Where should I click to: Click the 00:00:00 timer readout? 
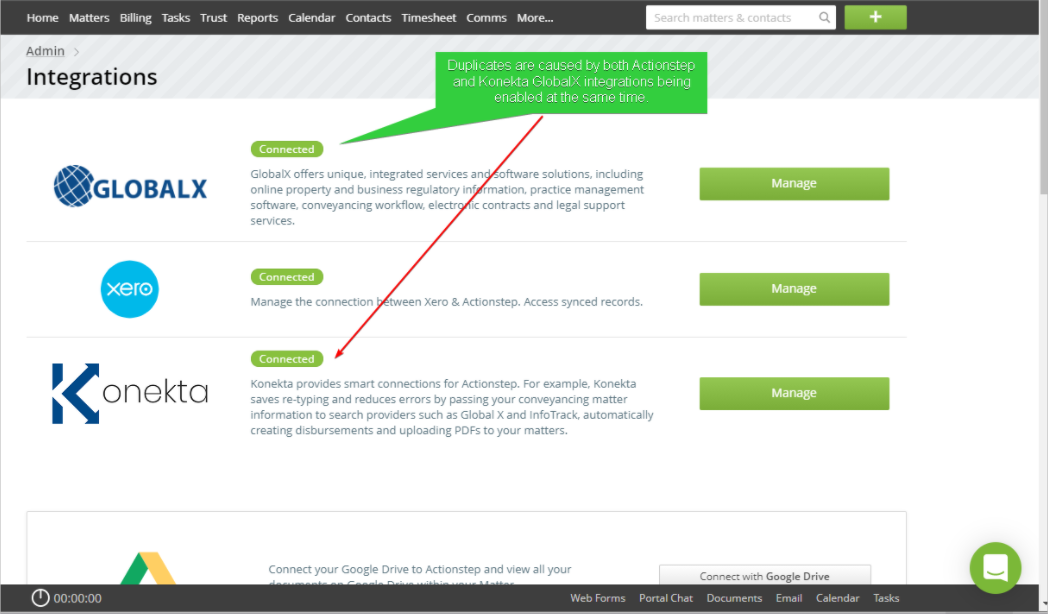click(x=78, y=599)
